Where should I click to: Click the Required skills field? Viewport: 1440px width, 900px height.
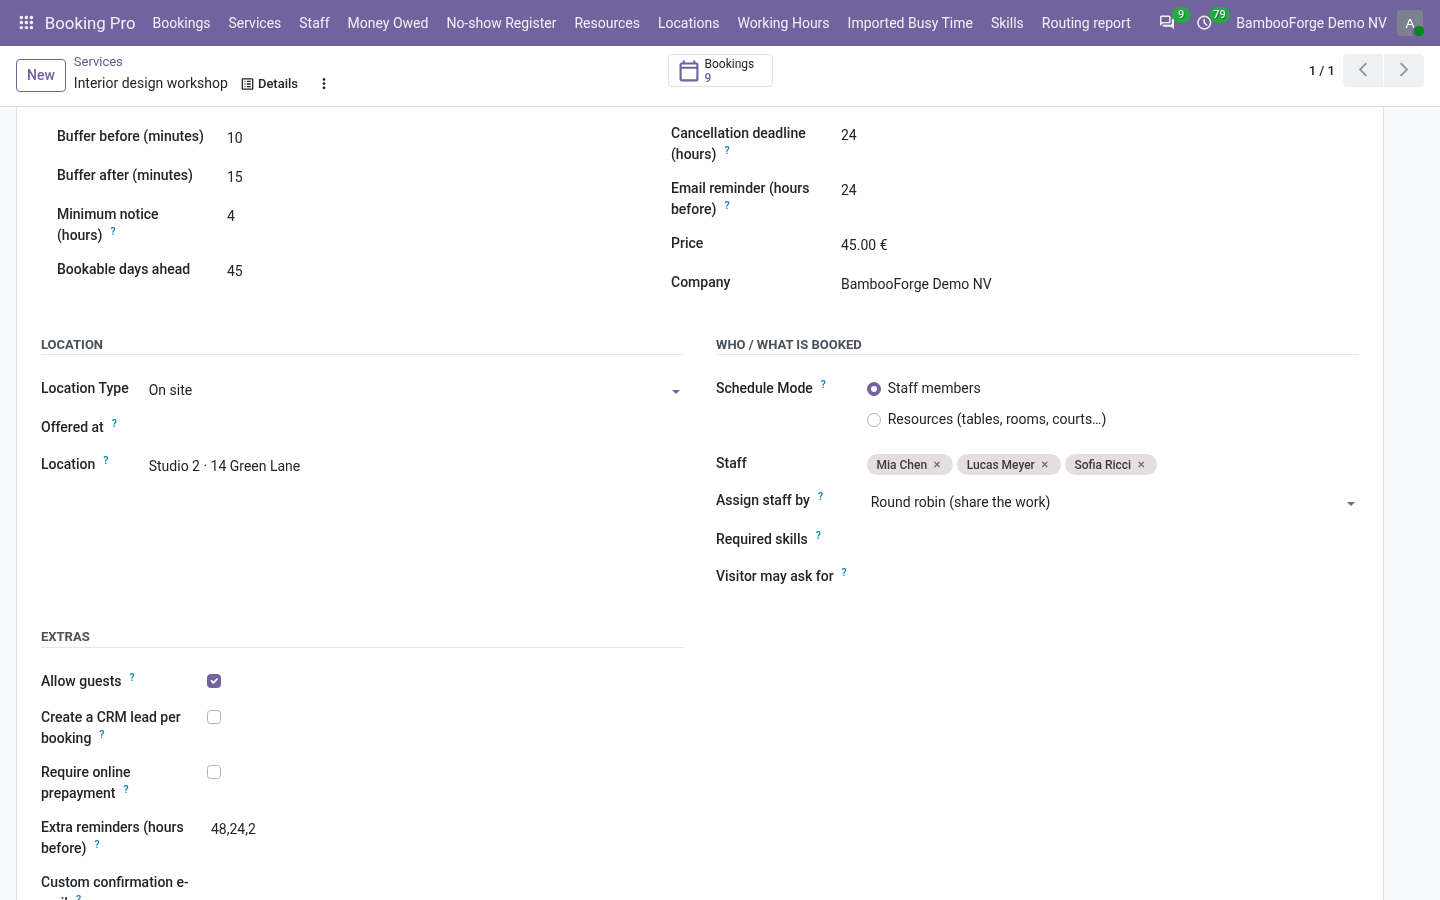1113,540
